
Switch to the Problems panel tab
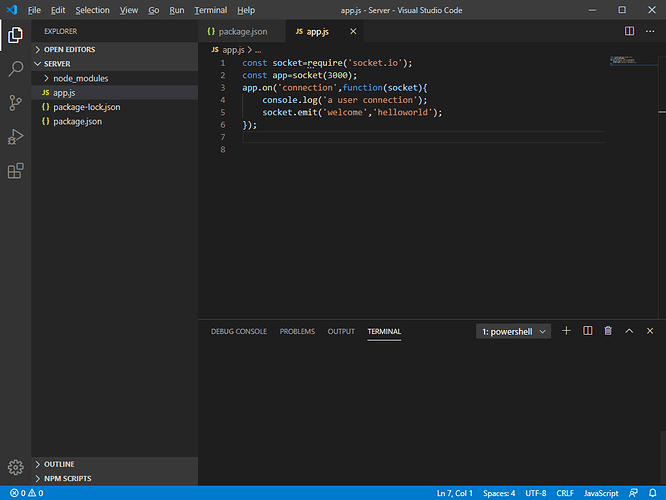297,331
